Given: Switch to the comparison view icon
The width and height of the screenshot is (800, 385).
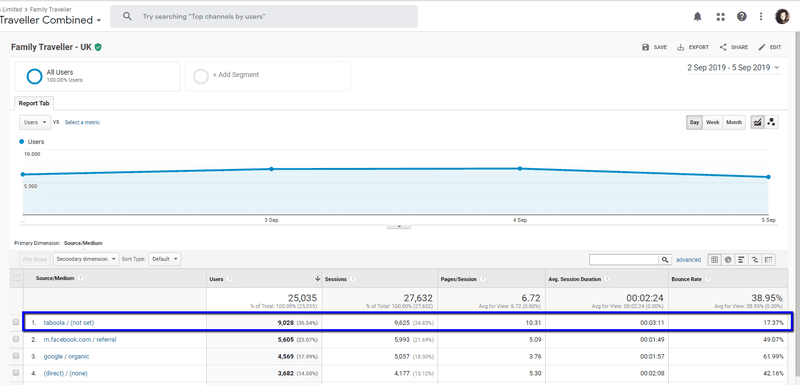Looking at the screenshot, I should coord(755,260).
